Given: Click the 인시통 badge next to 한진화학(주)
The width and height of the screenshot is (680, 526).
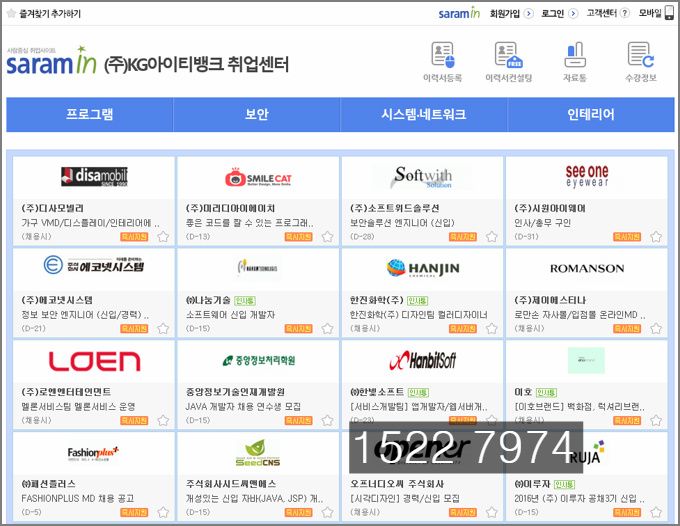Looking at the screenshot, I should coord(418,301).
